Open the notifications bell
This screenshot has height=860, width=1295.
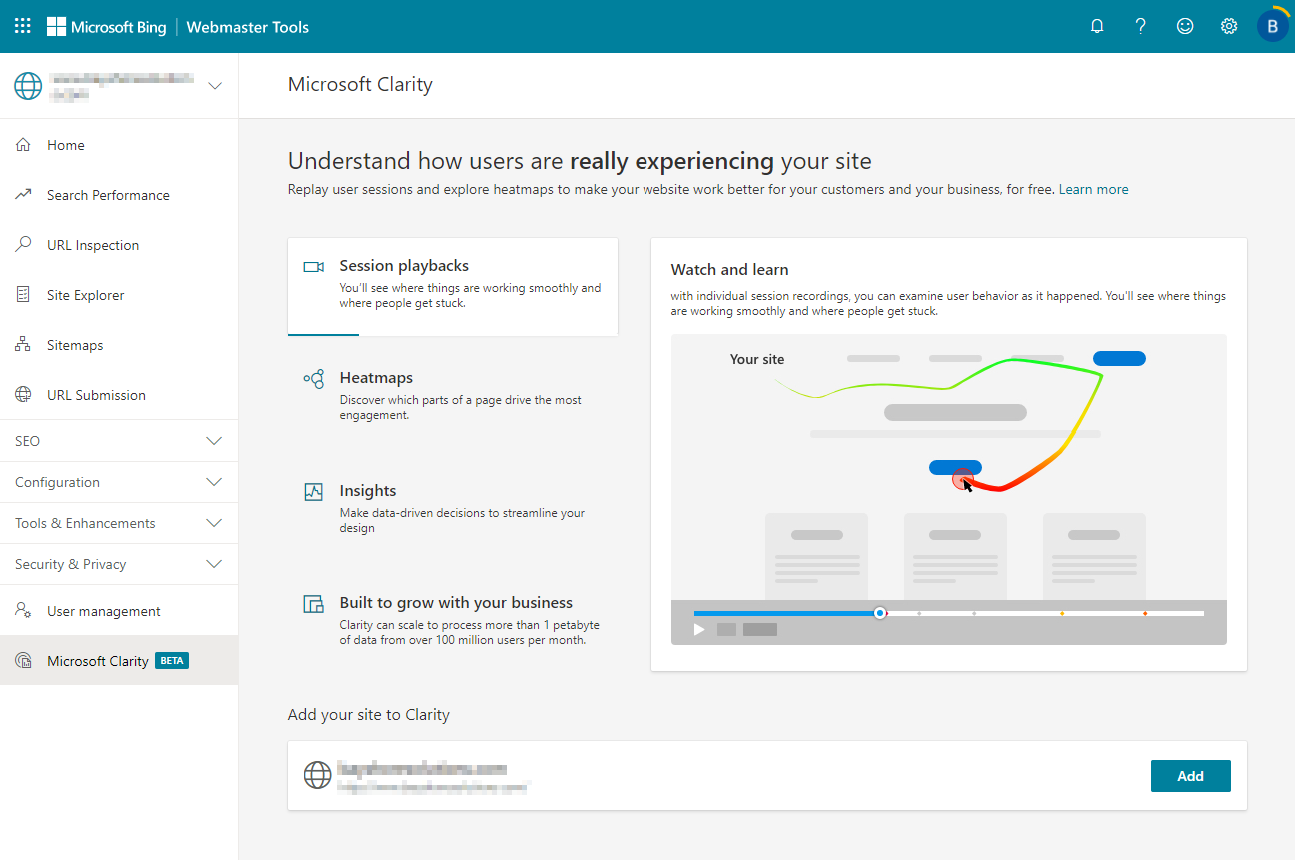point(1097,27)
